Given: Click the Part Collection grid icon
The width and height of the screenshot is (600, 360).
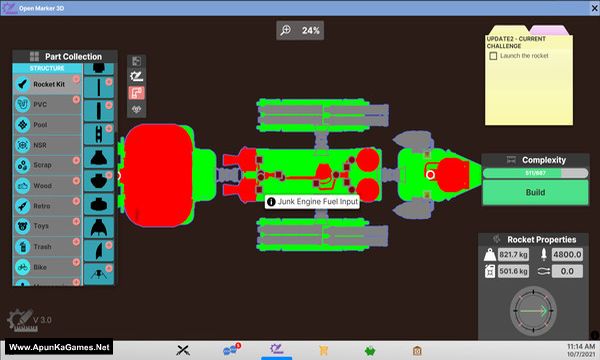Looking at the screenshot, I should tap(34, 57).
